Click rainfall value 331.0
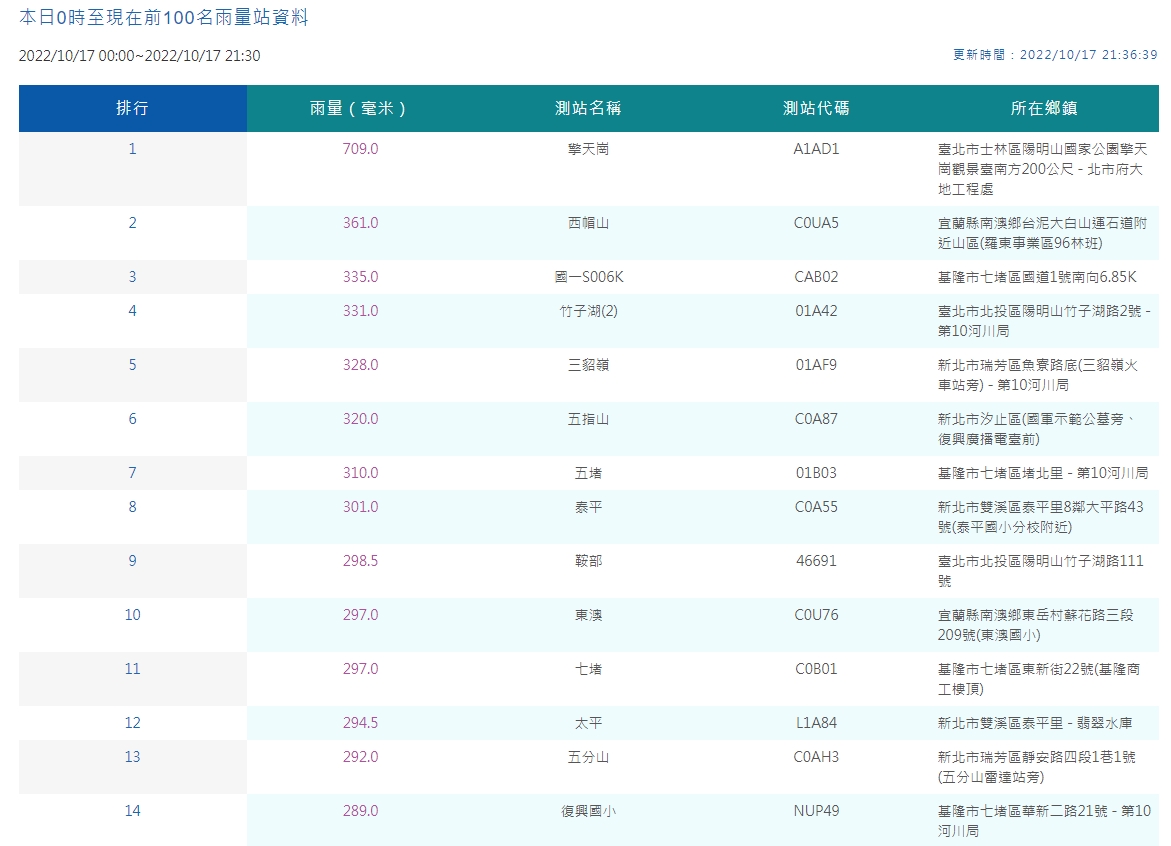The image size is (1171, 846). point(361,311)
